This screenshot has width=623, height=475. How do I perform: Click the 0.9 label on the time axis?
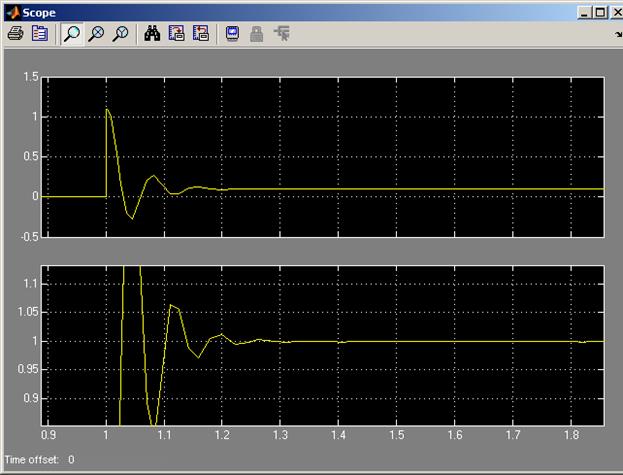(48, 435)
